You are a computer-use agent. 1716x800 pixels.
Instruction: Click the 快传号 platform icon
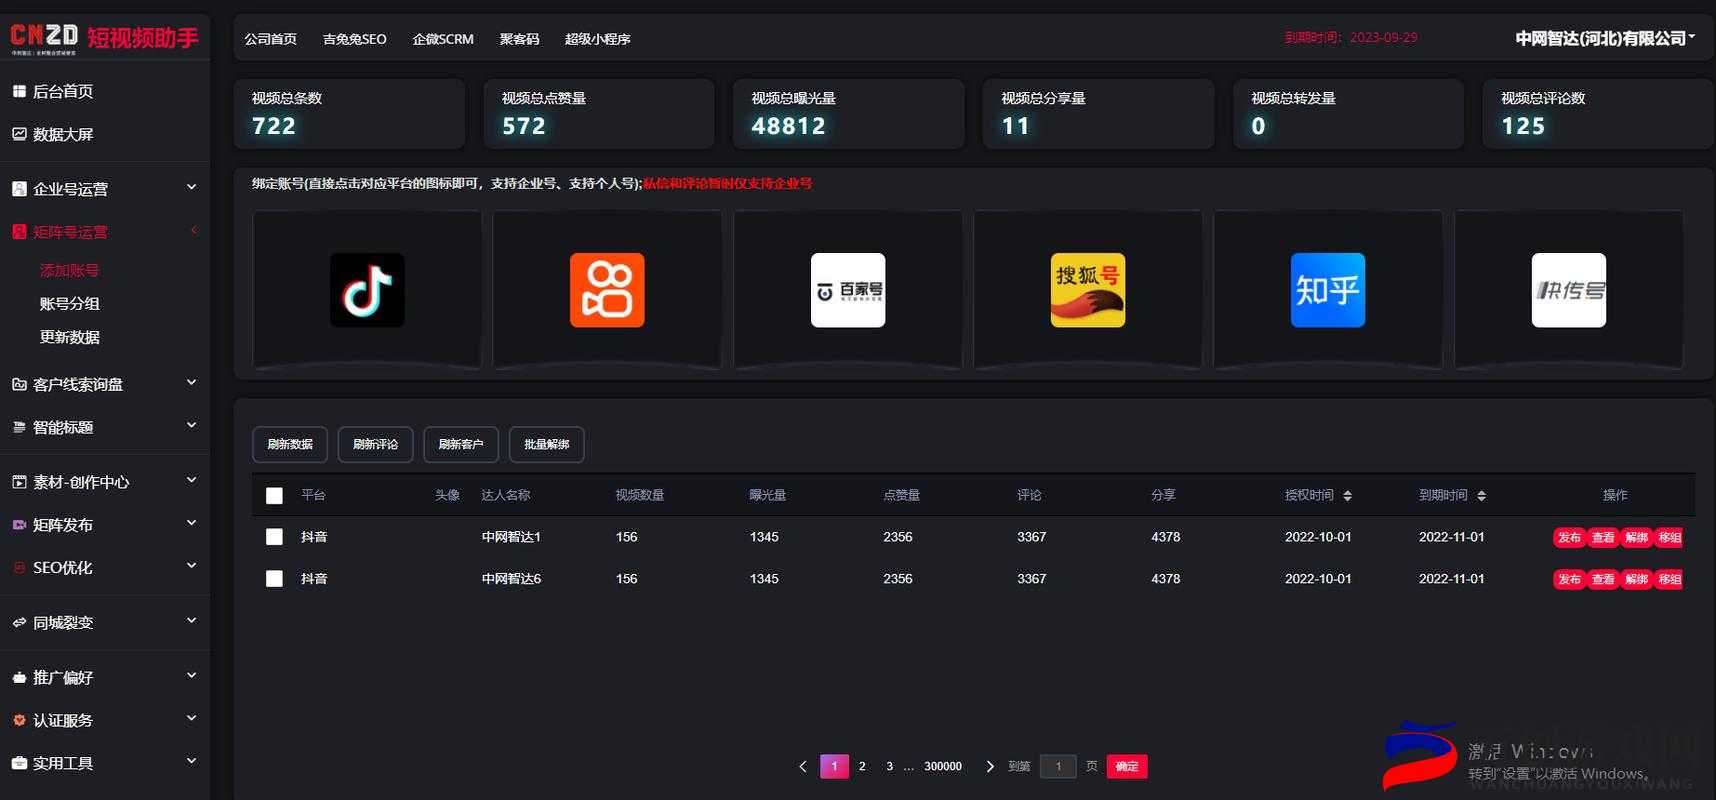click(1569, 290)
